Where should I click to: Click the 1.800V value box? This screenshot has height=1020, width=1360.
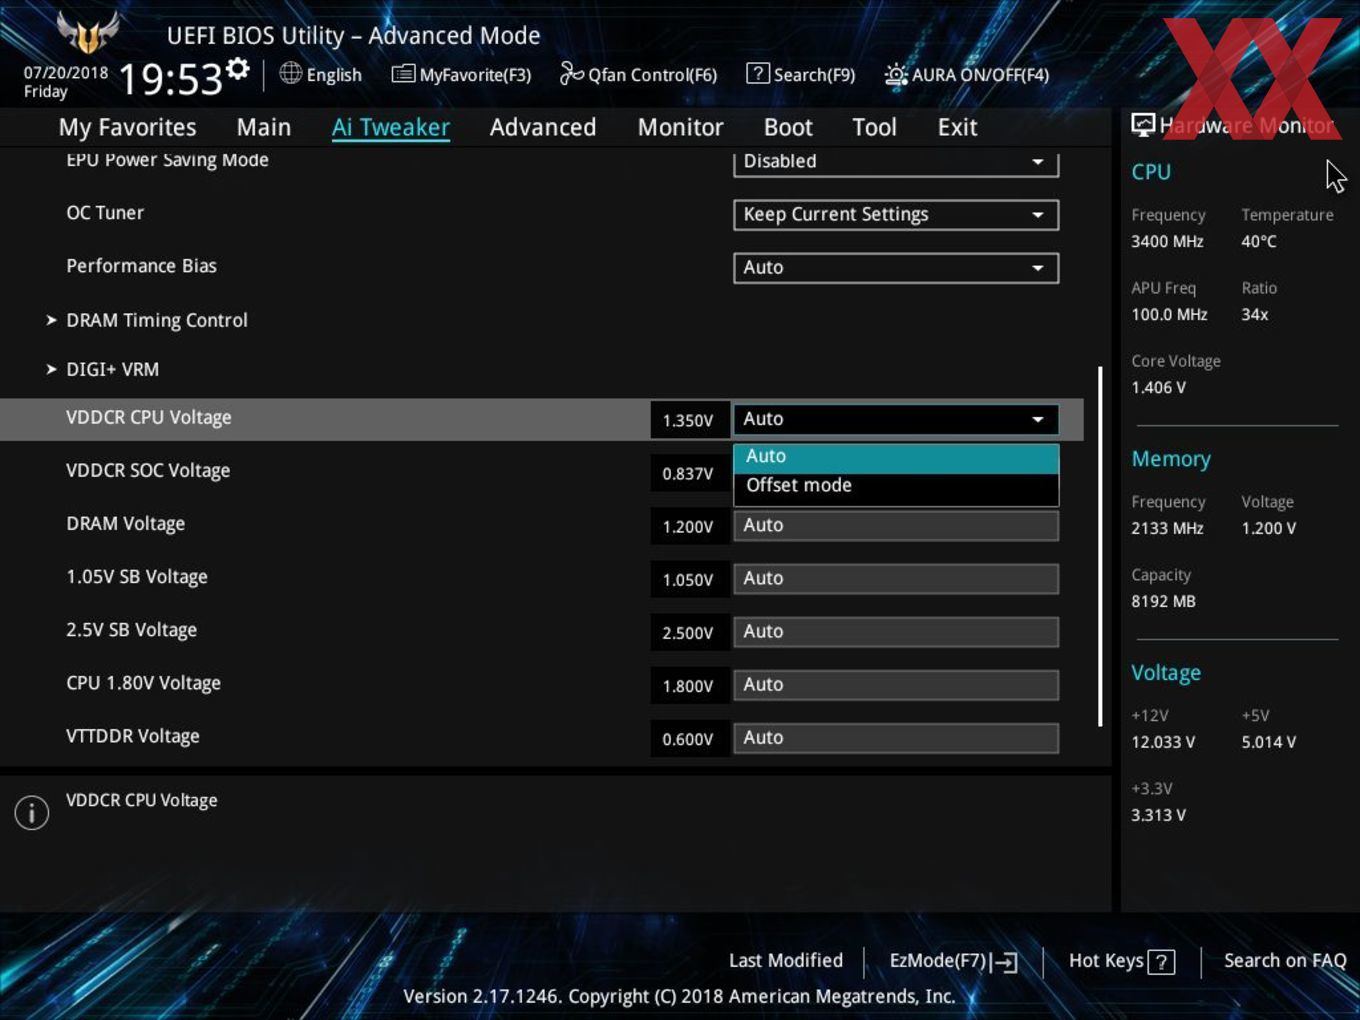[x=688, y=685]
